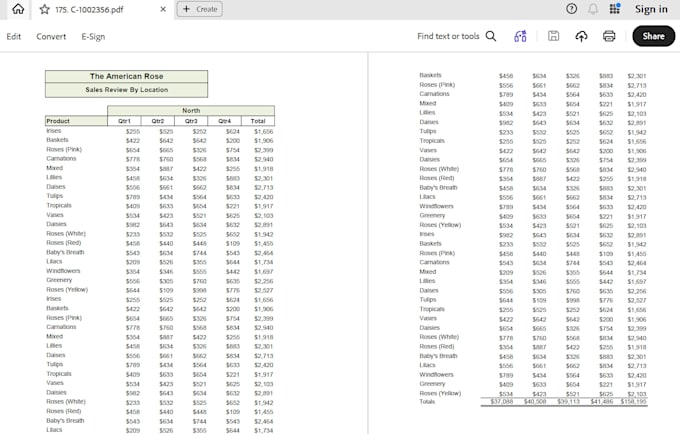This screenshot has width=680, height=434.
Task: Open the E-Sign menu
Action: coord(93,37)
